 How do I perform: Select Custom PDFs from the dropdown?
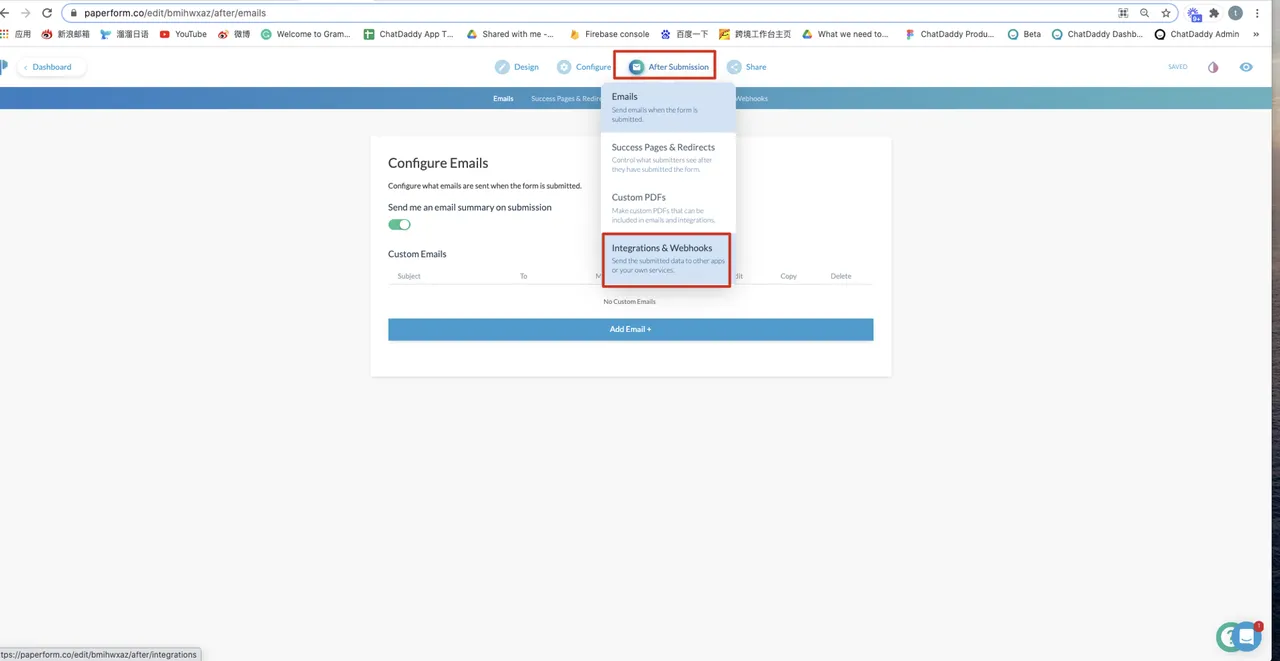click(665, 207)
